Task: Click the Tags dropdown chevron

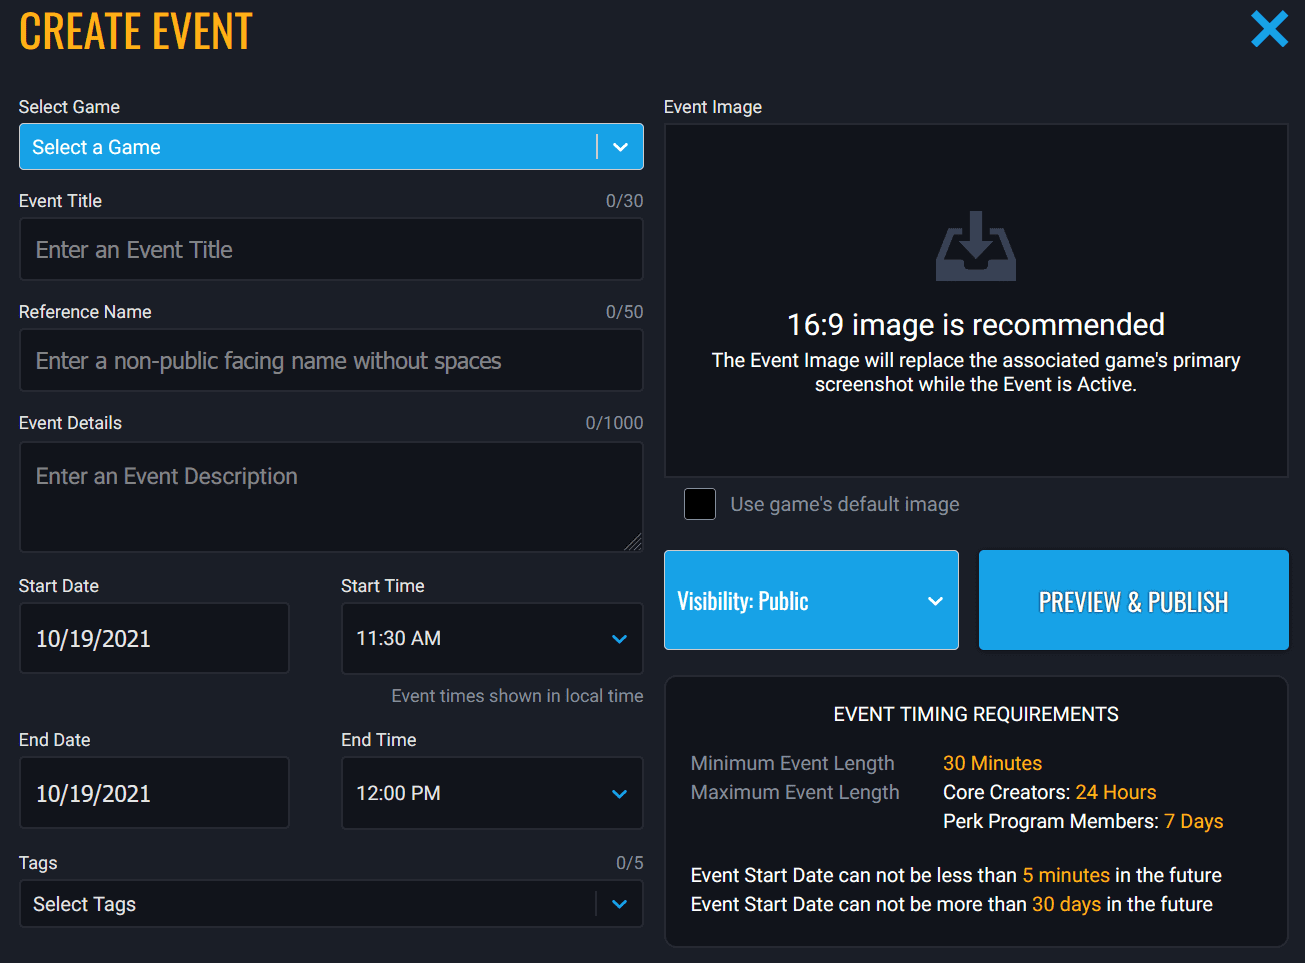Action: tap(621, 903)
